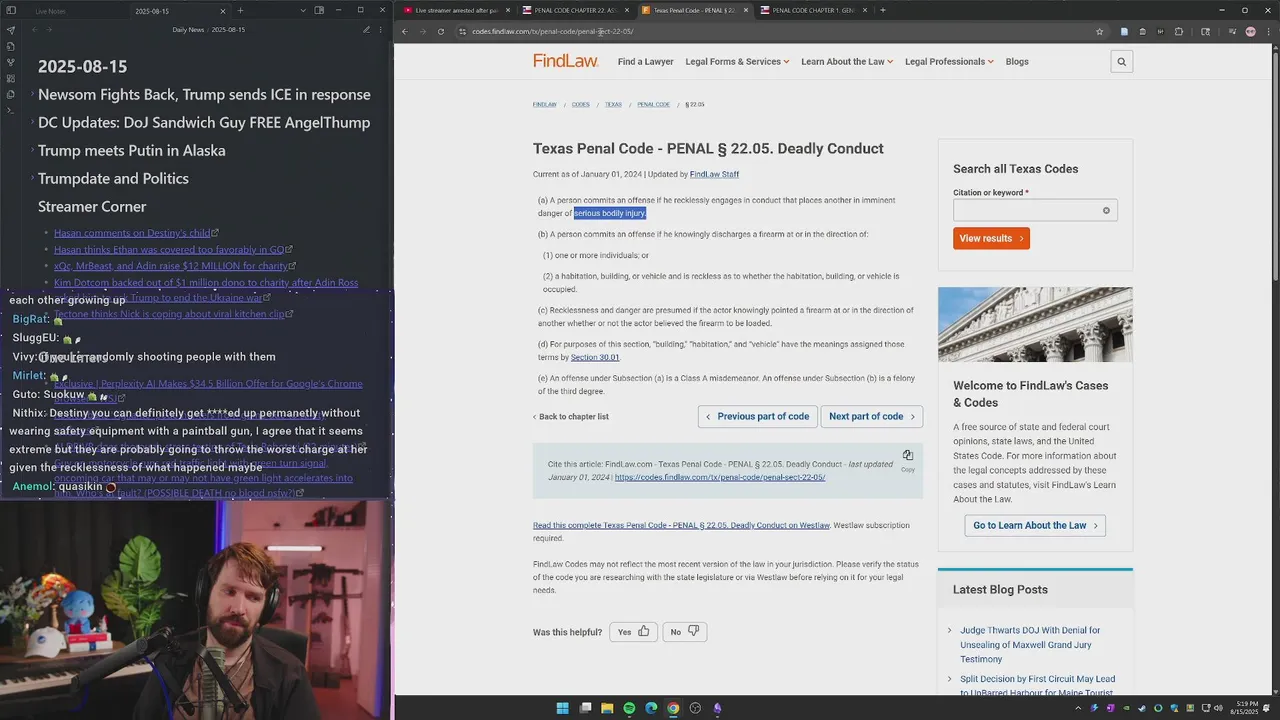The image size is (1280, 720).
Task: Click the FindLaw logo
Action: tap(565, 61)
